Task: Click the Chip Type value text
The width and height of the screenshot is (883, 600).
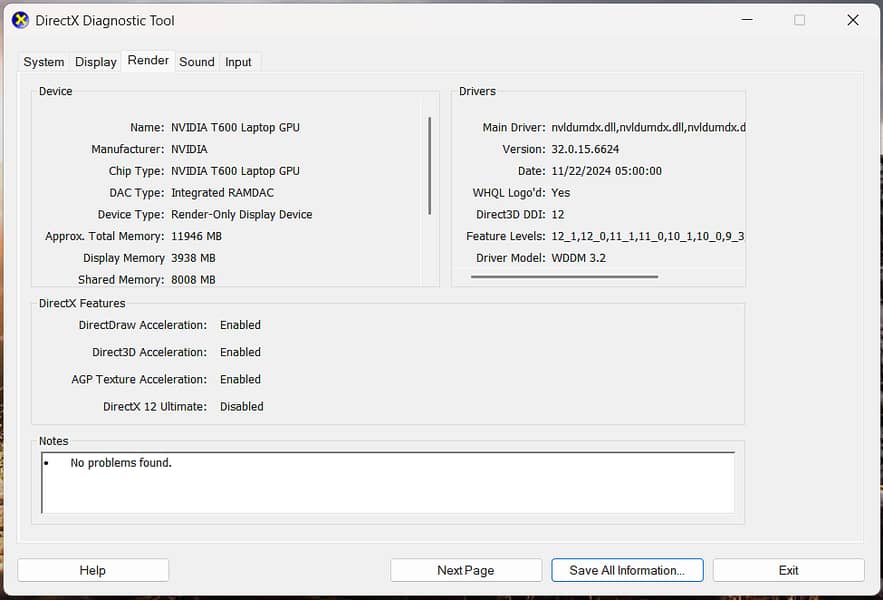Action: click(x=235, y=171)
